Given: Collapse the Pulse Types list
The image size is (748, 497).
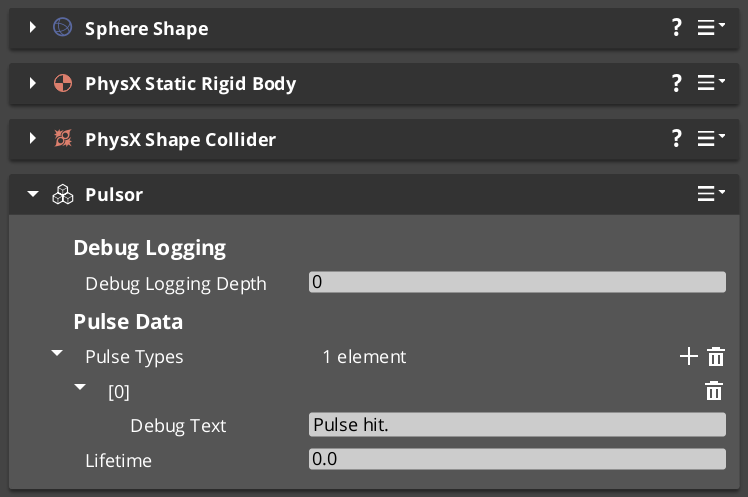Looking at the screenshot, I should [x=57, y=354].
